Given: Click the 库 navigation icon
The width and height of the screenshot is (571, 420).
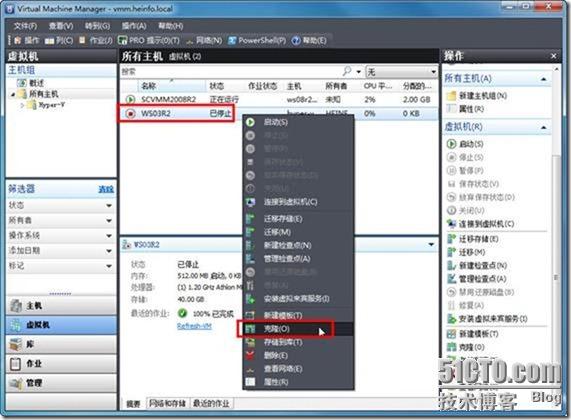Looking at the screenshot, I should coord(16,344).
